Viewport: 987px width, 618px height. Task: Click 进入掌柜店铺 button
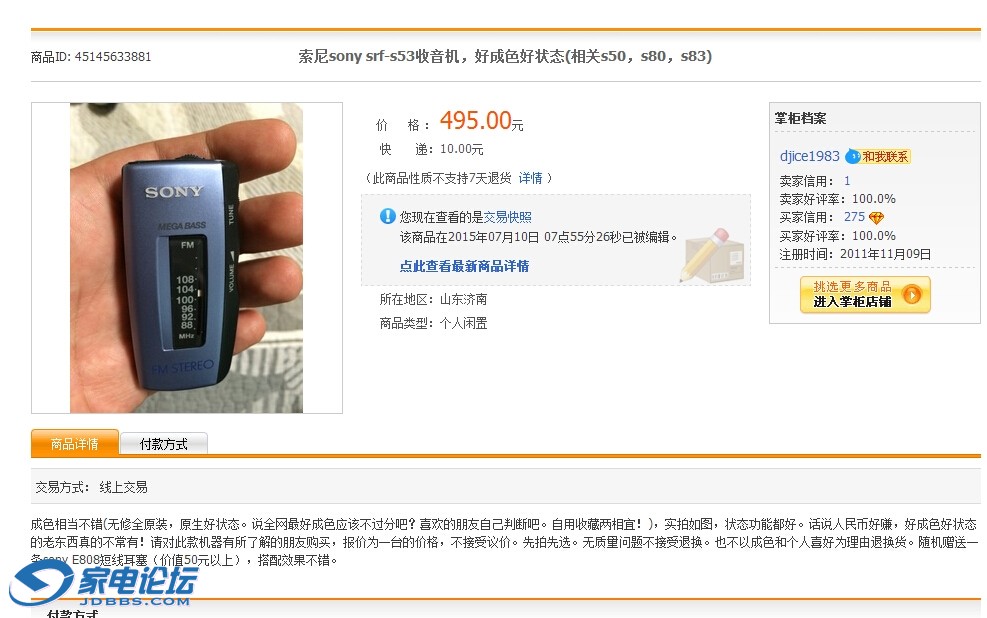[866, 295]
